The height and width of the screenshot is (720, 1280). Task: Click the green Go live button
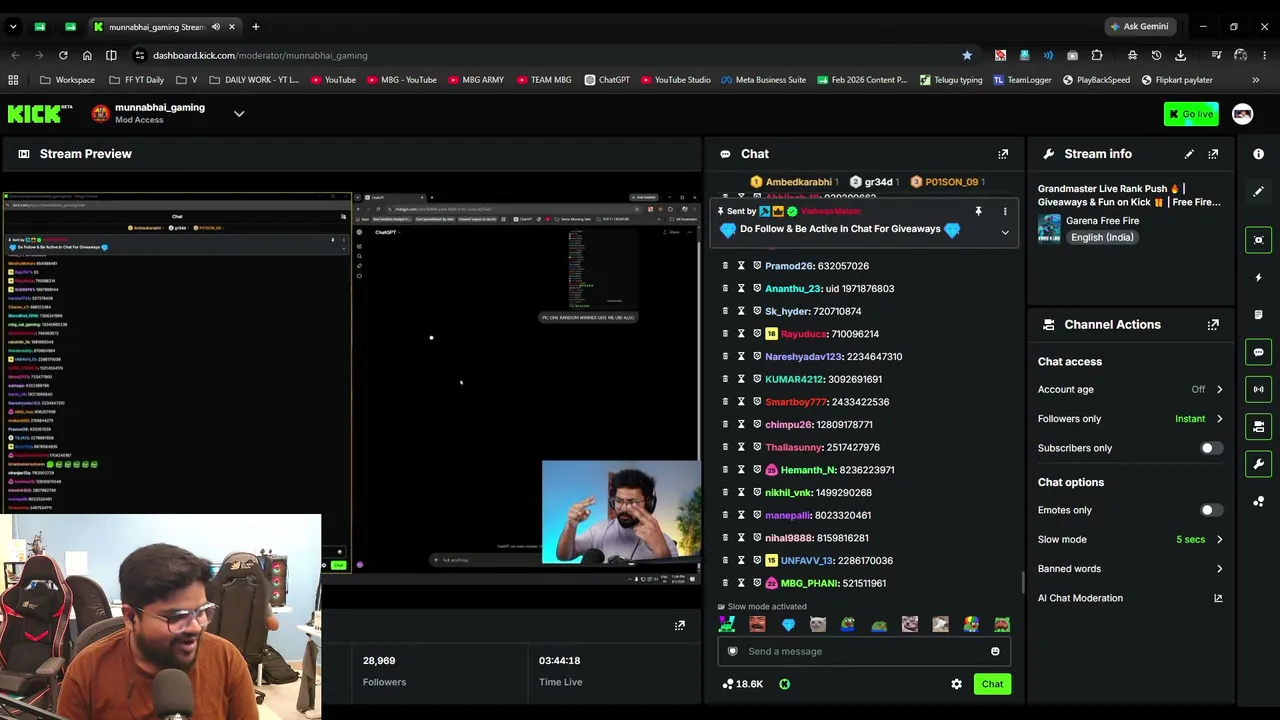pos(1191,114)
